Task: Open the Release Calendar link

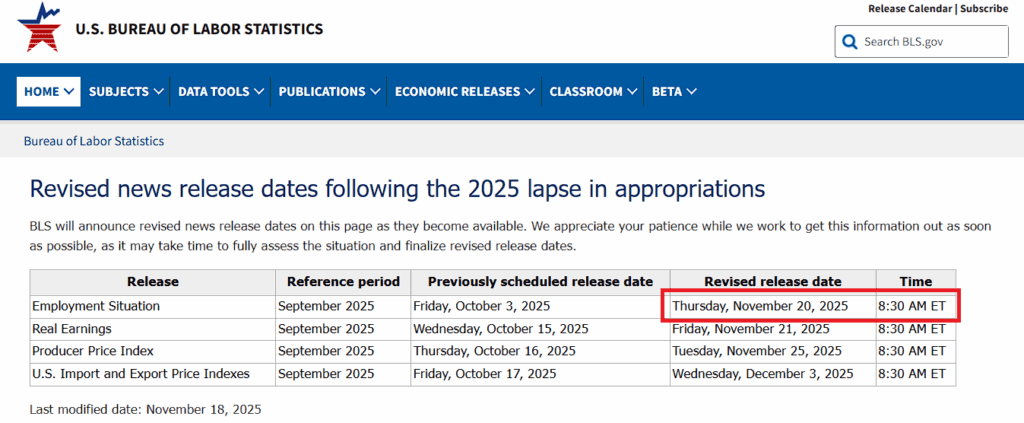Action: tap(909, 9)
